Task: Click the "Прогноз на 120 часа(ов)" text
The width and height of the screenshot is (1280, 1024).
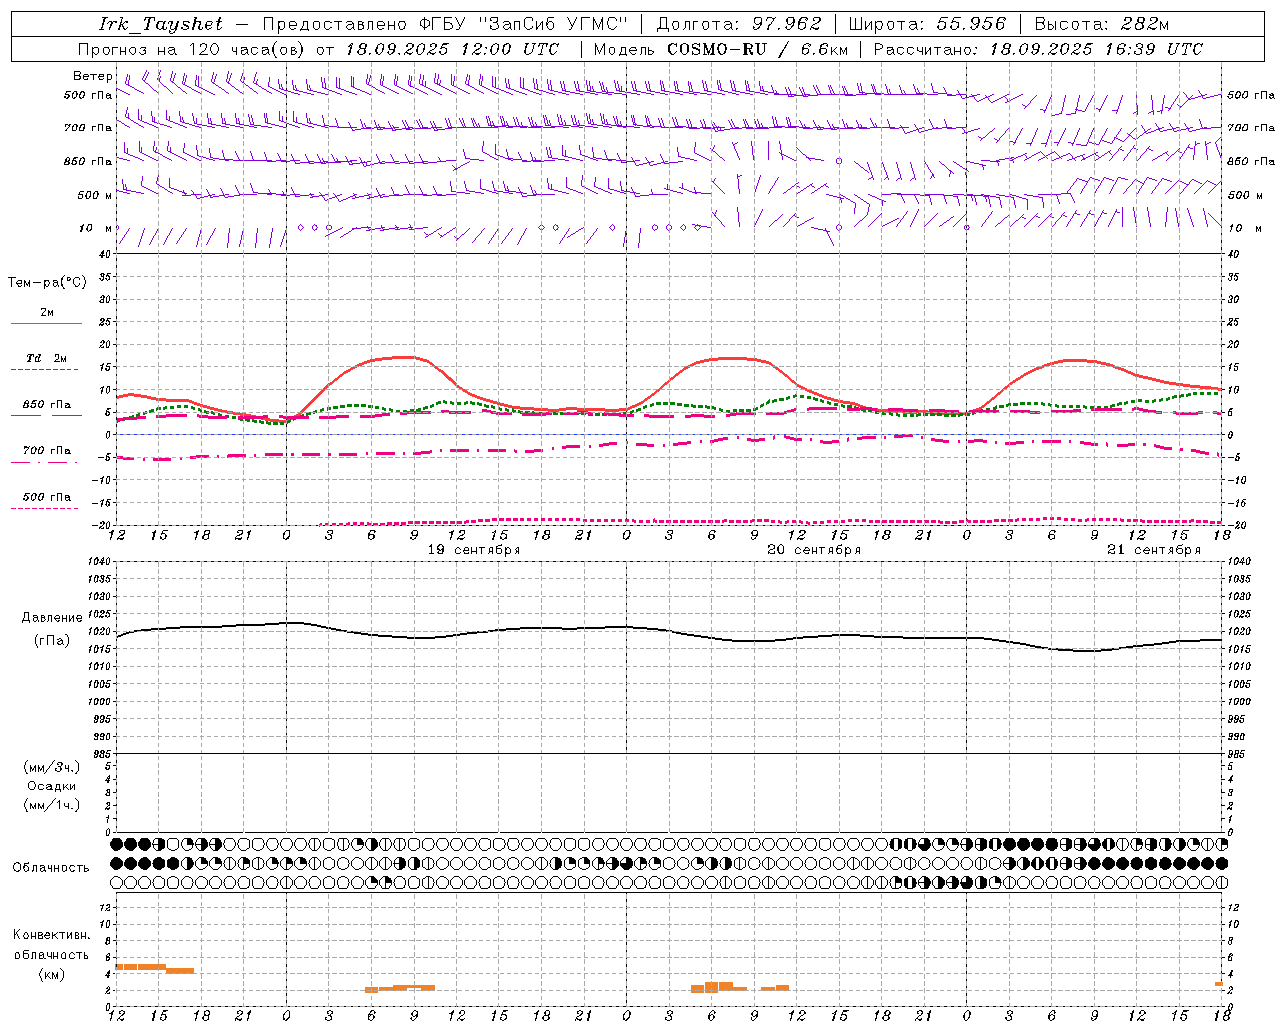Action: point(193,49)
